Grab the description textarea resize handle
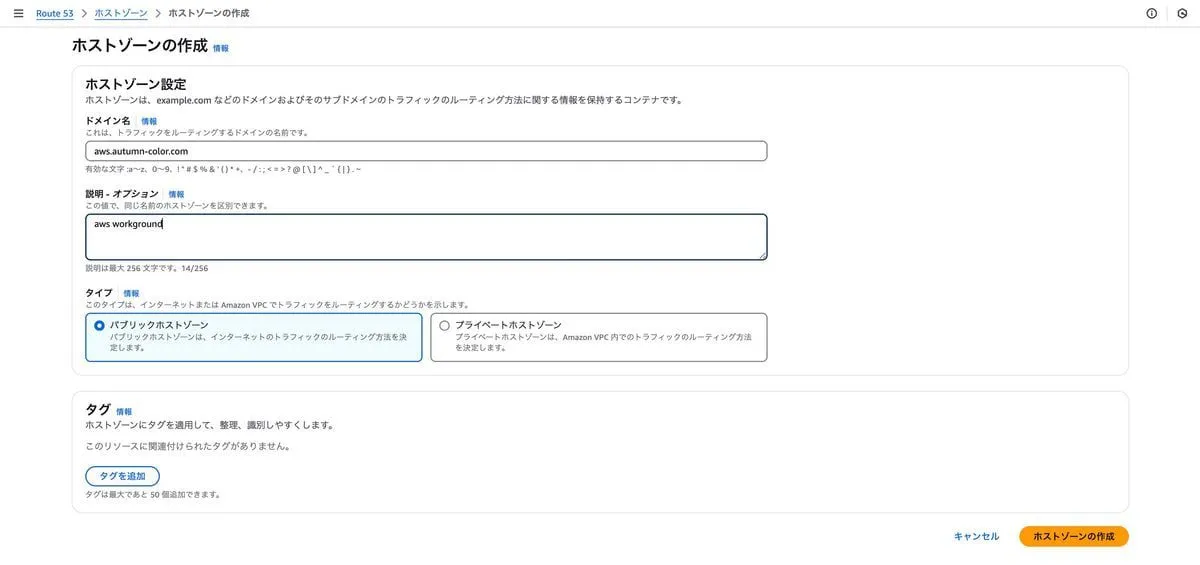The width and height of the screenshot is (1200, 565). tap(763, 256)
